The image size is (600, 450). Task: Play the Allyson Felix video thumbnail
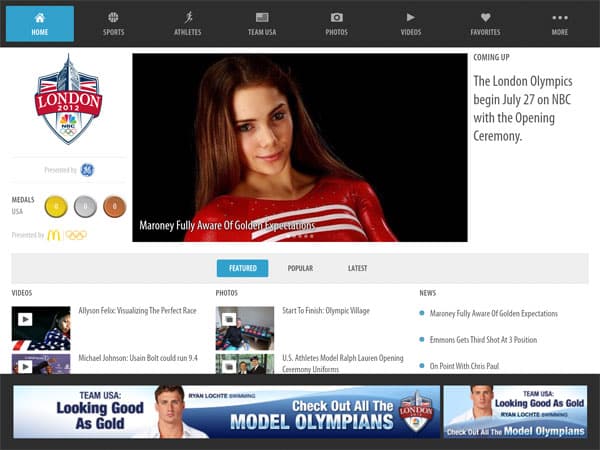41,328
